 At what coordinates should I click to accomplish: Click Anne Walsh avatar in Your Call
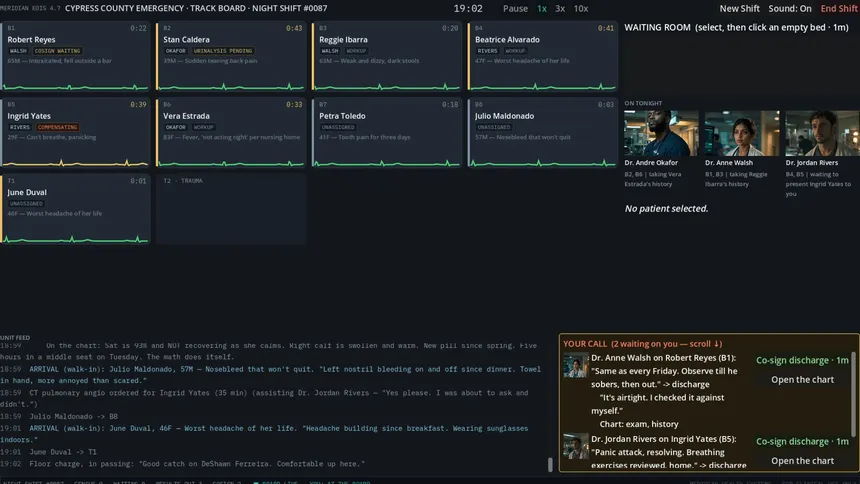tap(576, 365)
